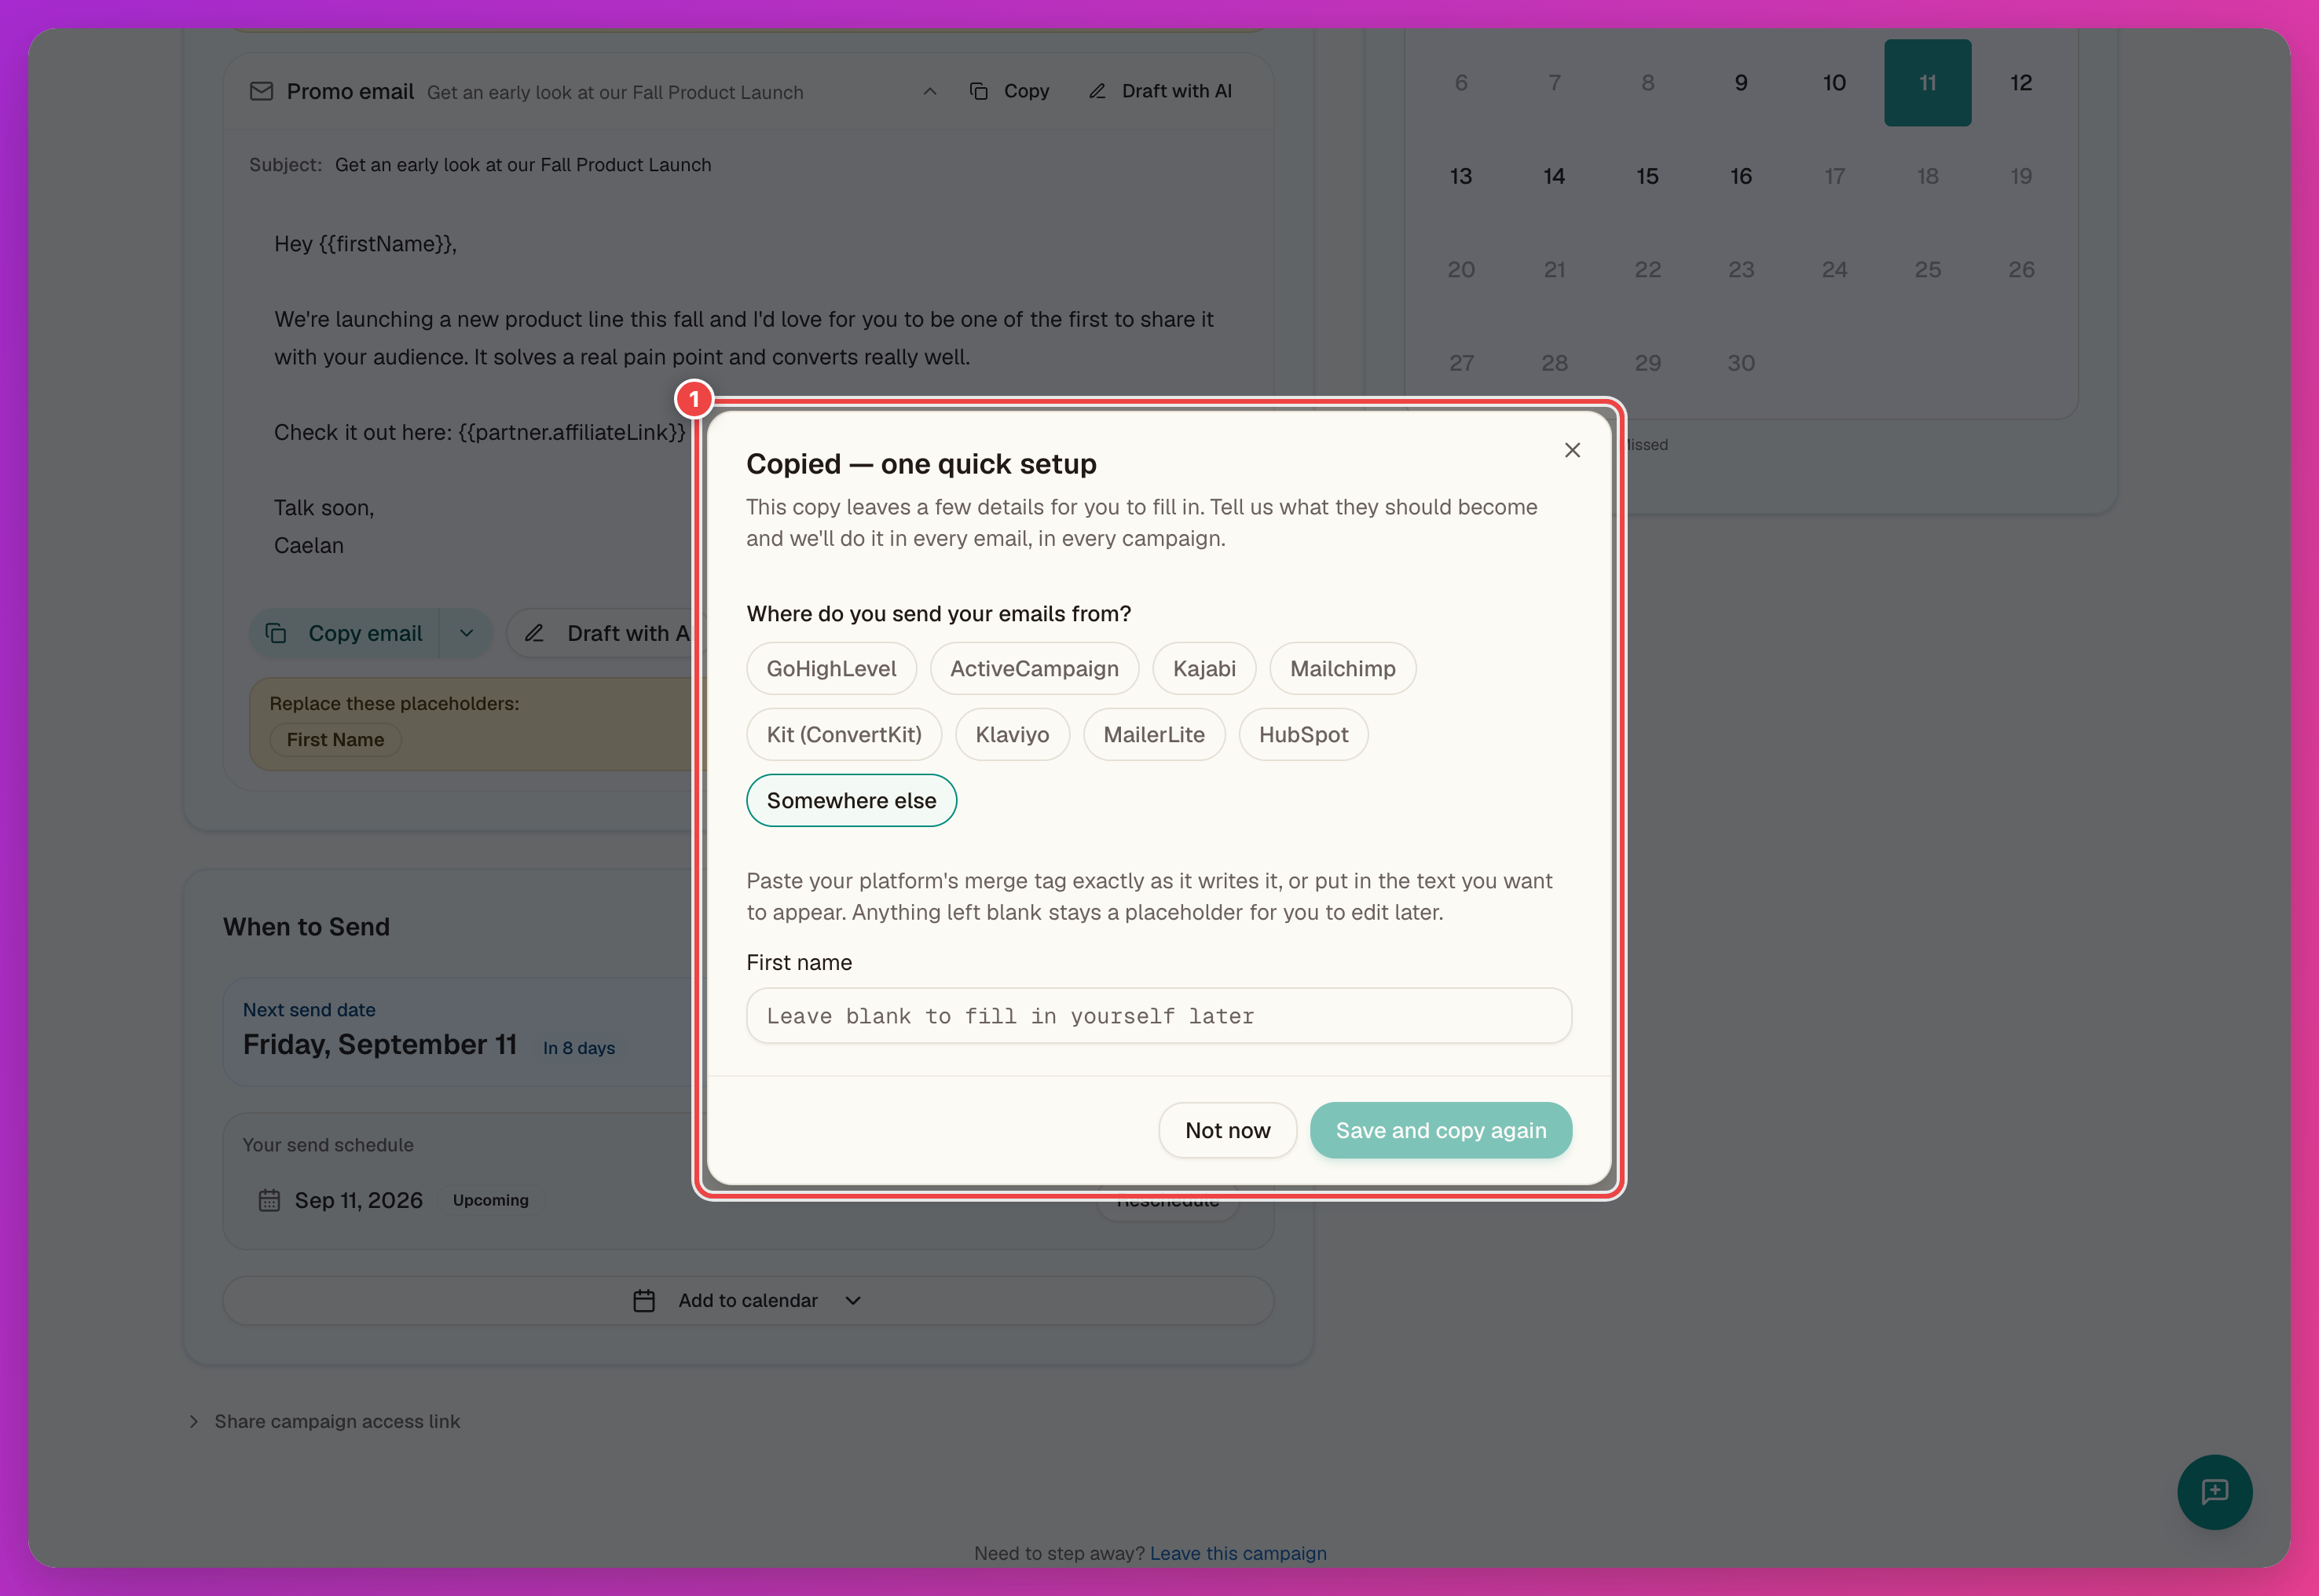2319x1596 pixels.
Task: Close the quick setup dialog
Action: [1572, 450]
